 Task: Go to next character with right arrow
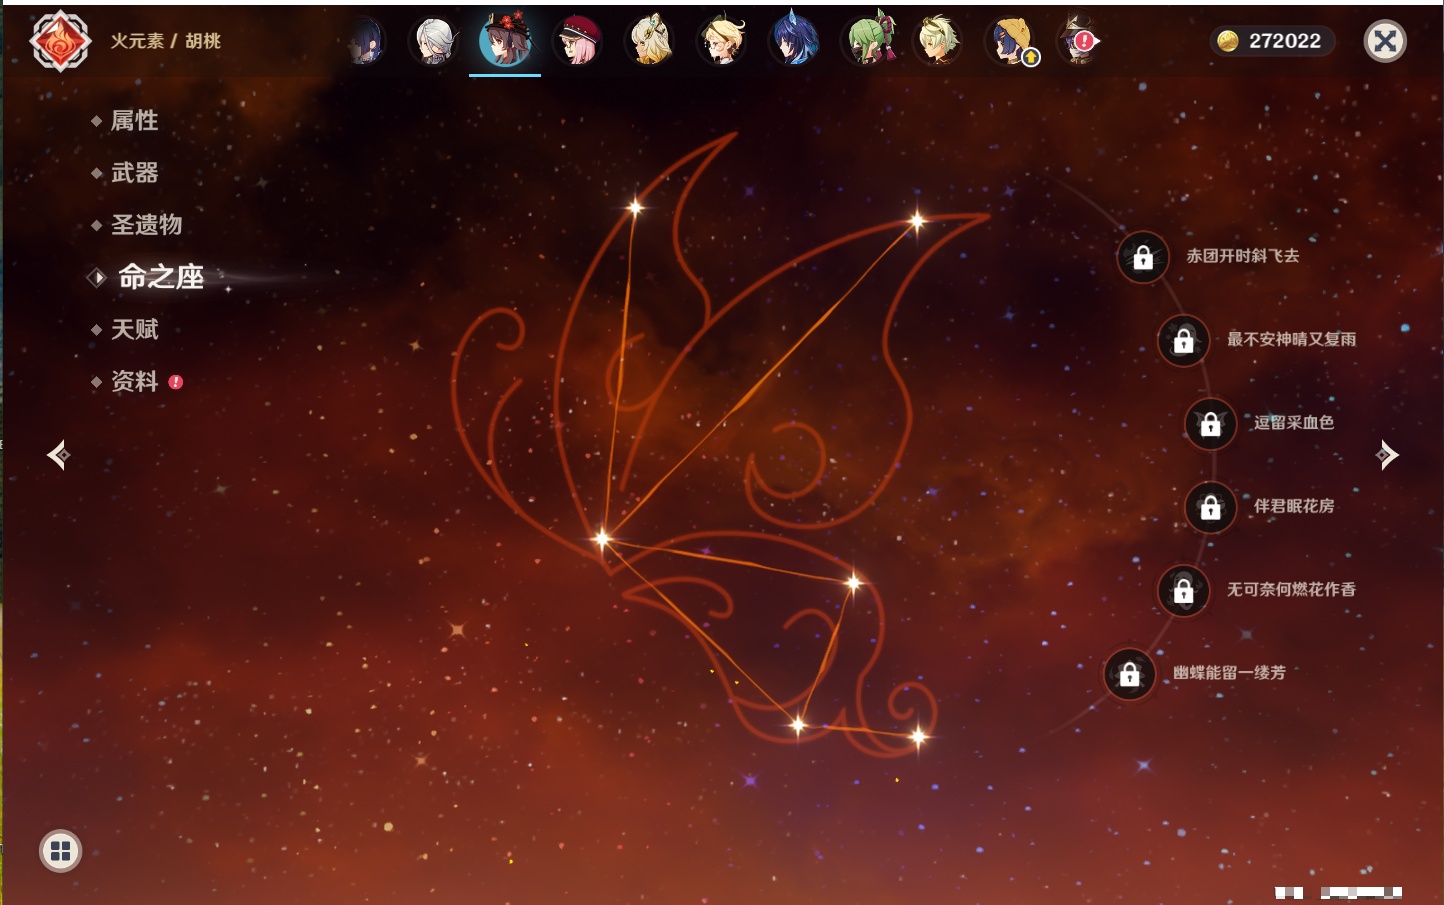click(1387, 455)
